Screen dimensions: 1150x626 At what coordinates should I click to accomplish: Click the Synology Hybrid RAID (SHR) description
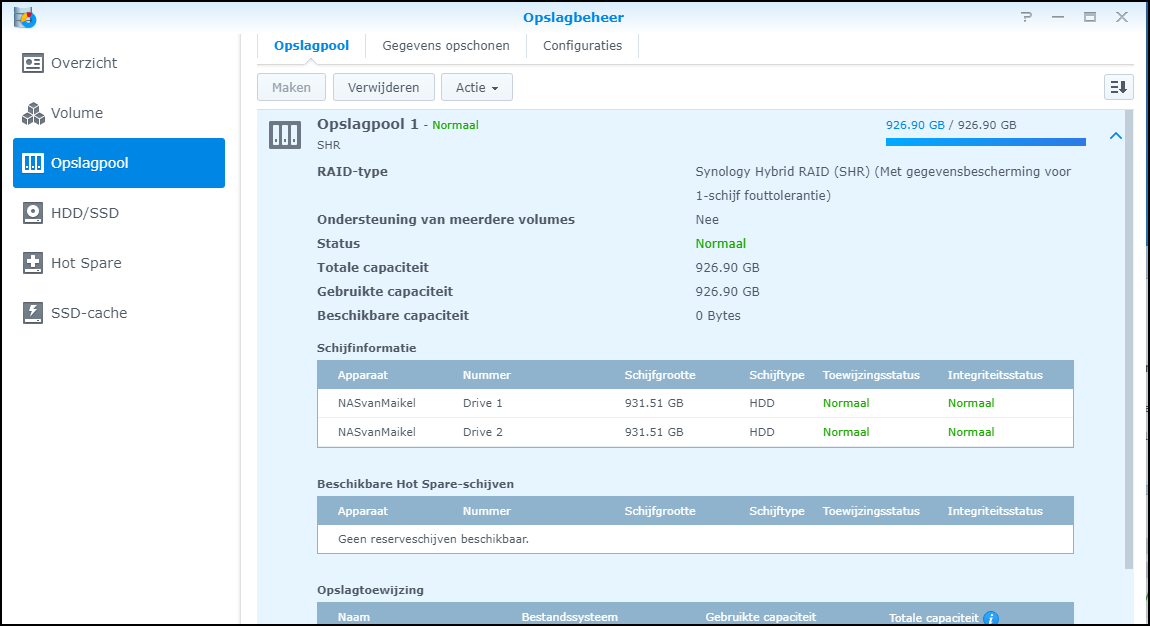point(883,183)
